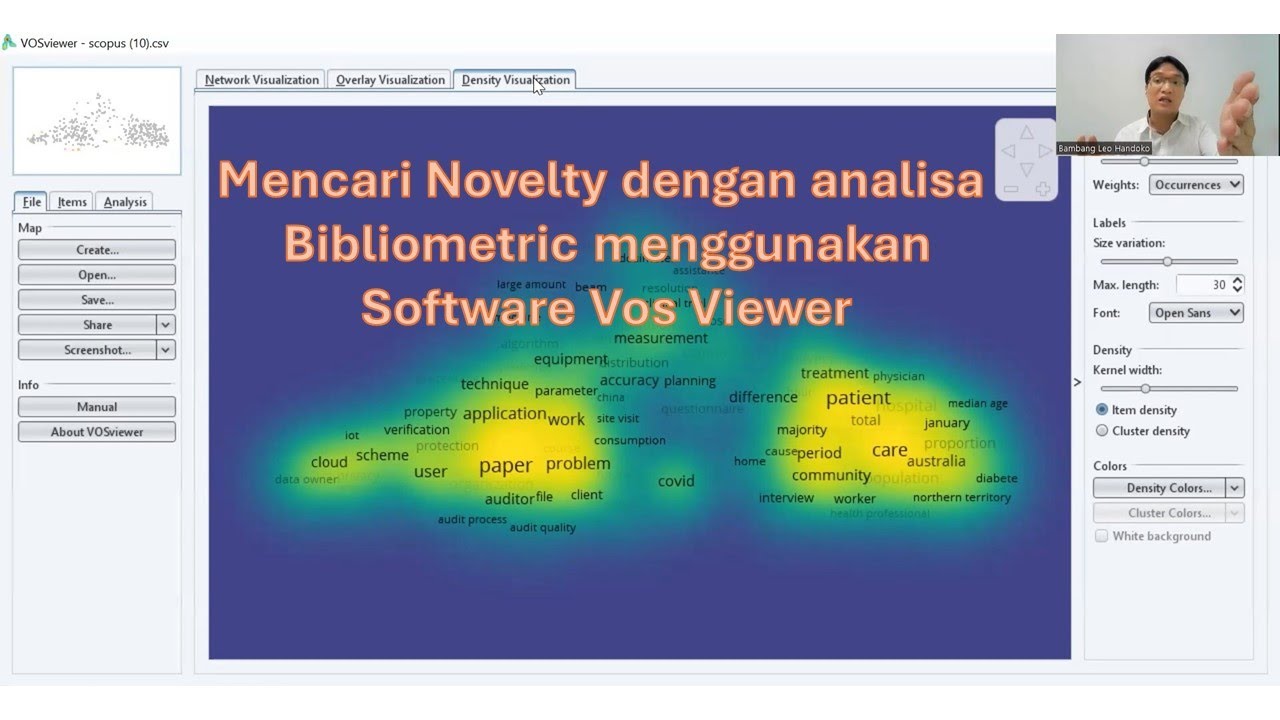Switch to Network Visualization tab
This screenshot has width=1280, height=720.
tap(261, 80)
